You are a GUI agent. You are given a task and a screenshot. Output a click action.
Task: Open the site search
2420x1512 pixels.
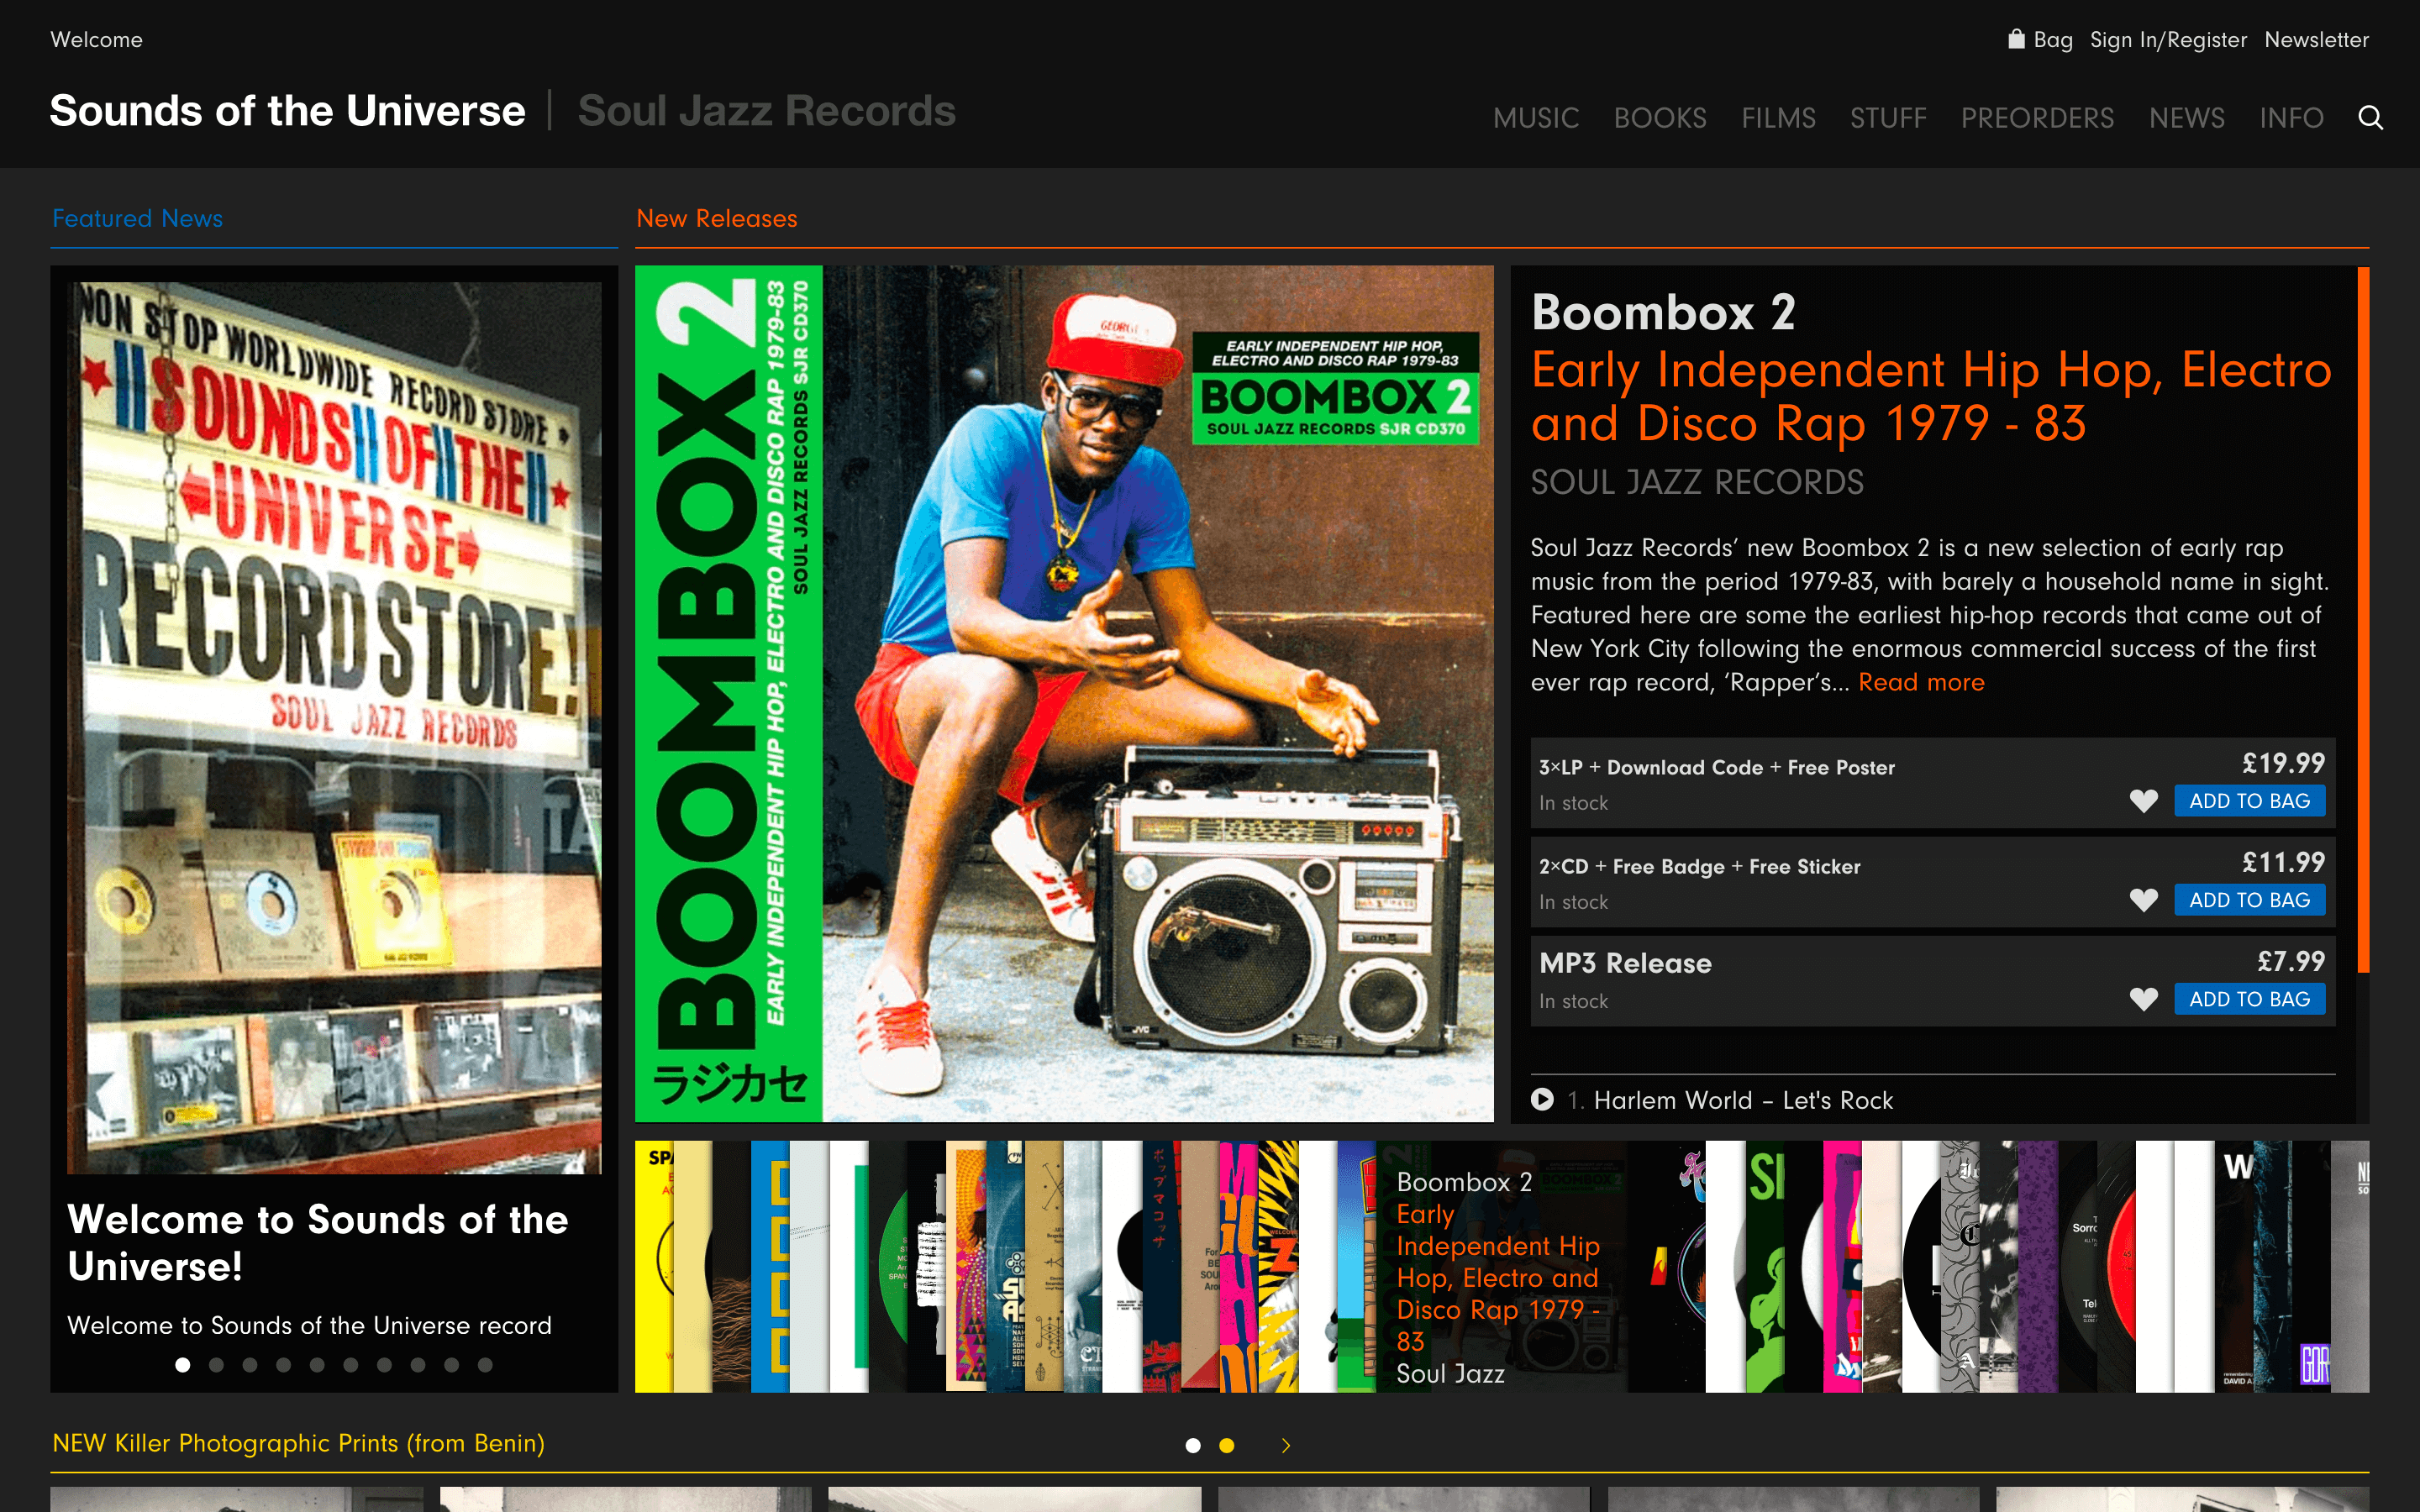(x=2370, y=117)
